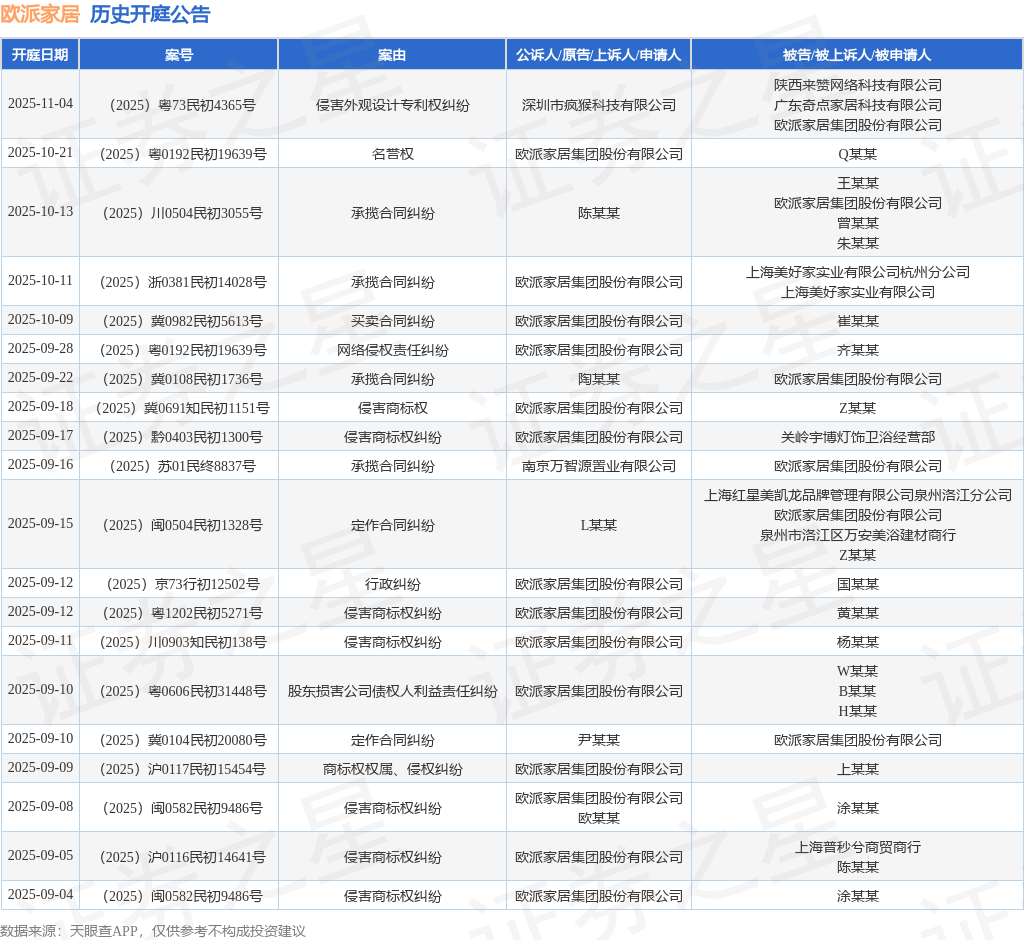Screen dimensions: 1024x940
Task: Click 买卖合同纠纷 cause cell
Action: 392,321
